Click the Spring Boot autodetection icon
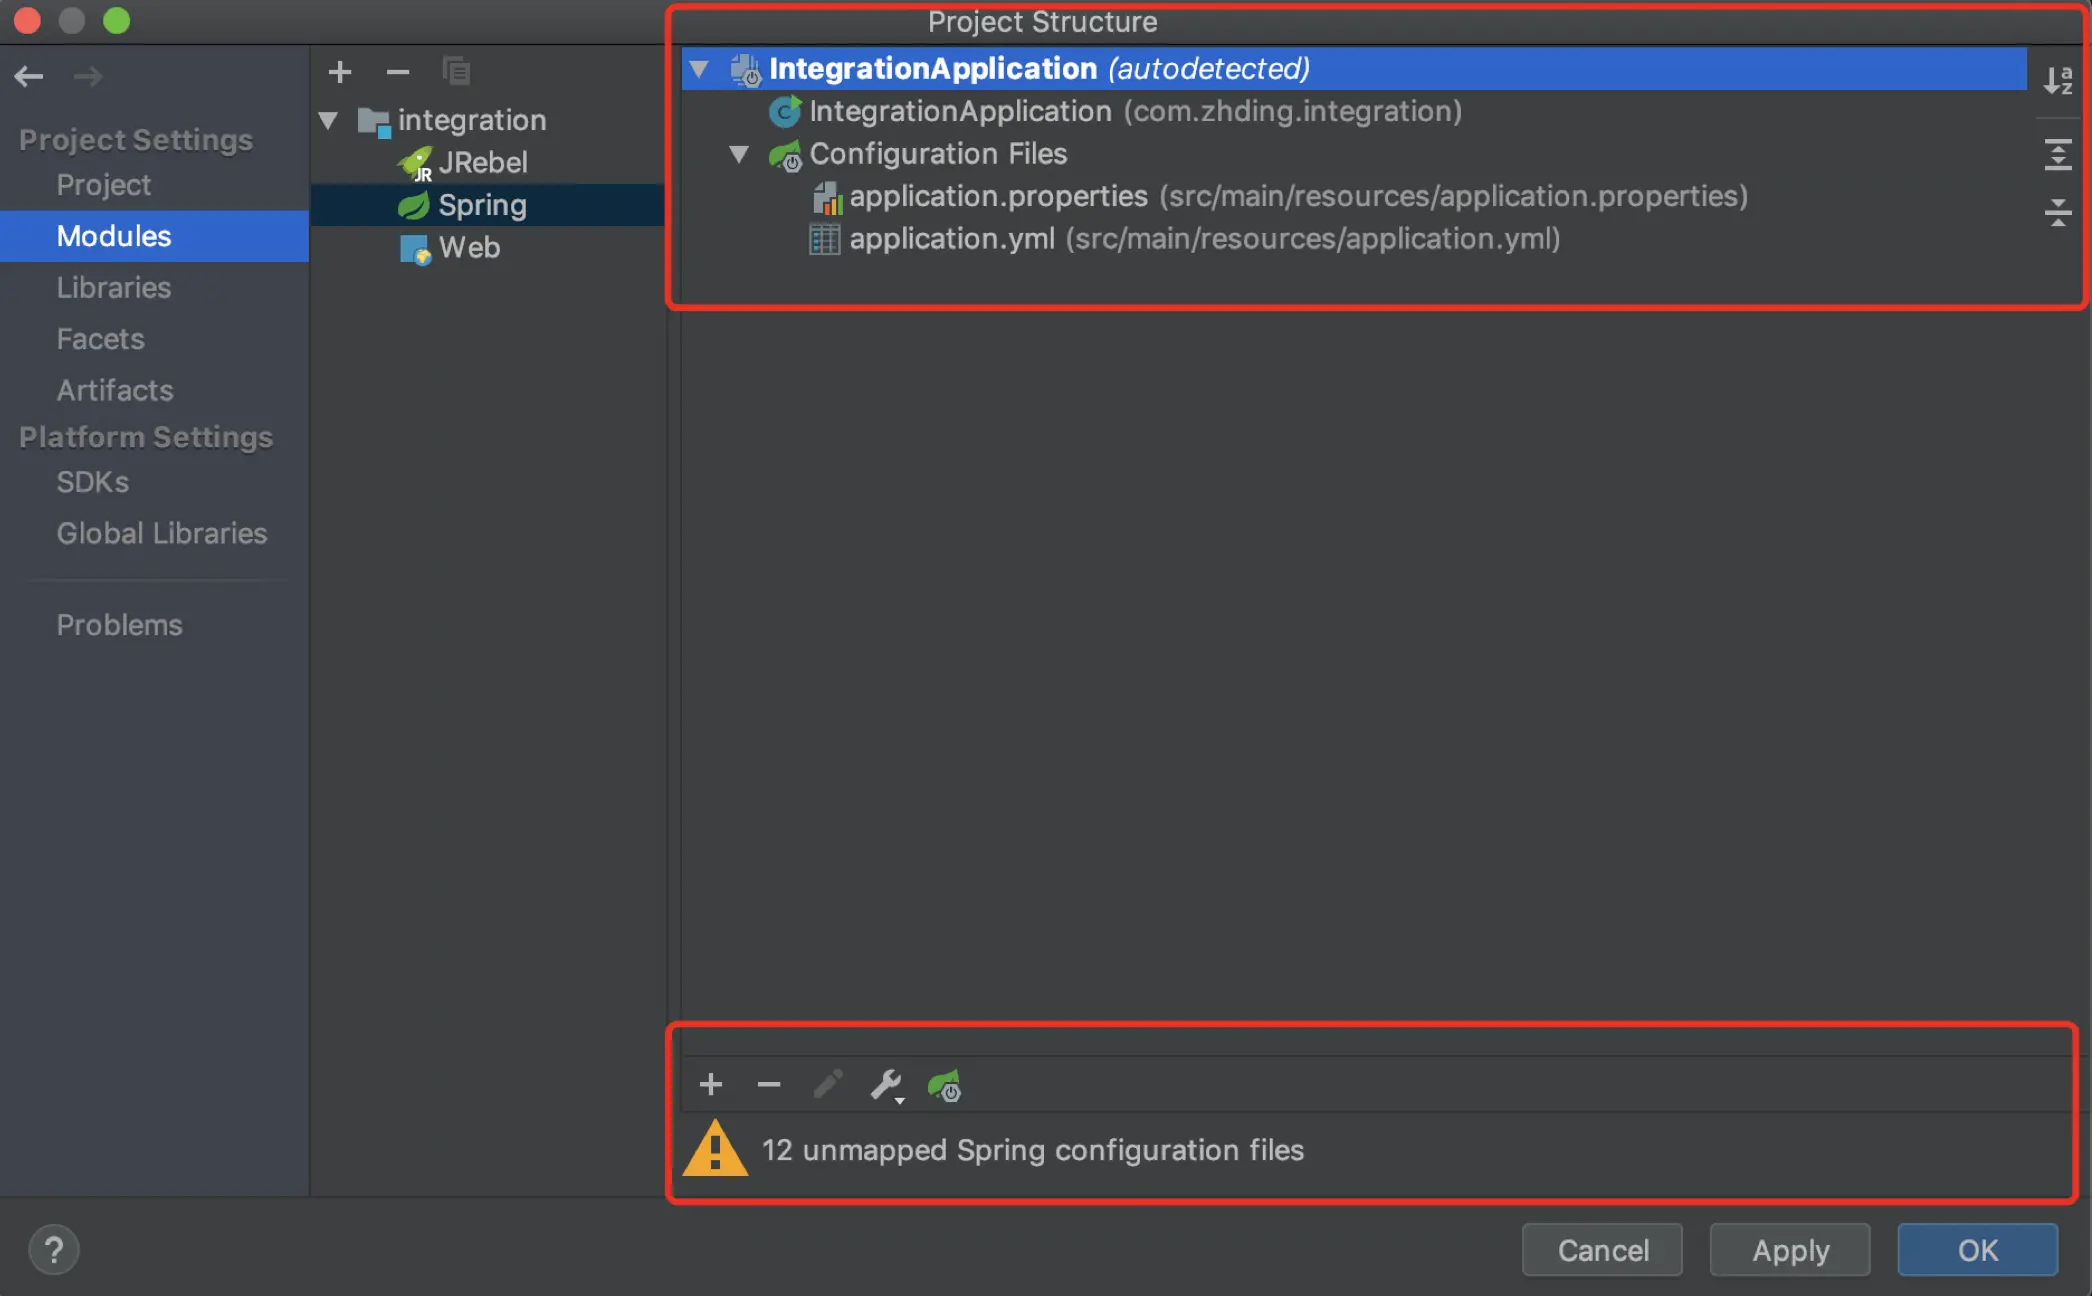The image size is (2092, 1296). pyautogui.click(x=944, y=1085)
